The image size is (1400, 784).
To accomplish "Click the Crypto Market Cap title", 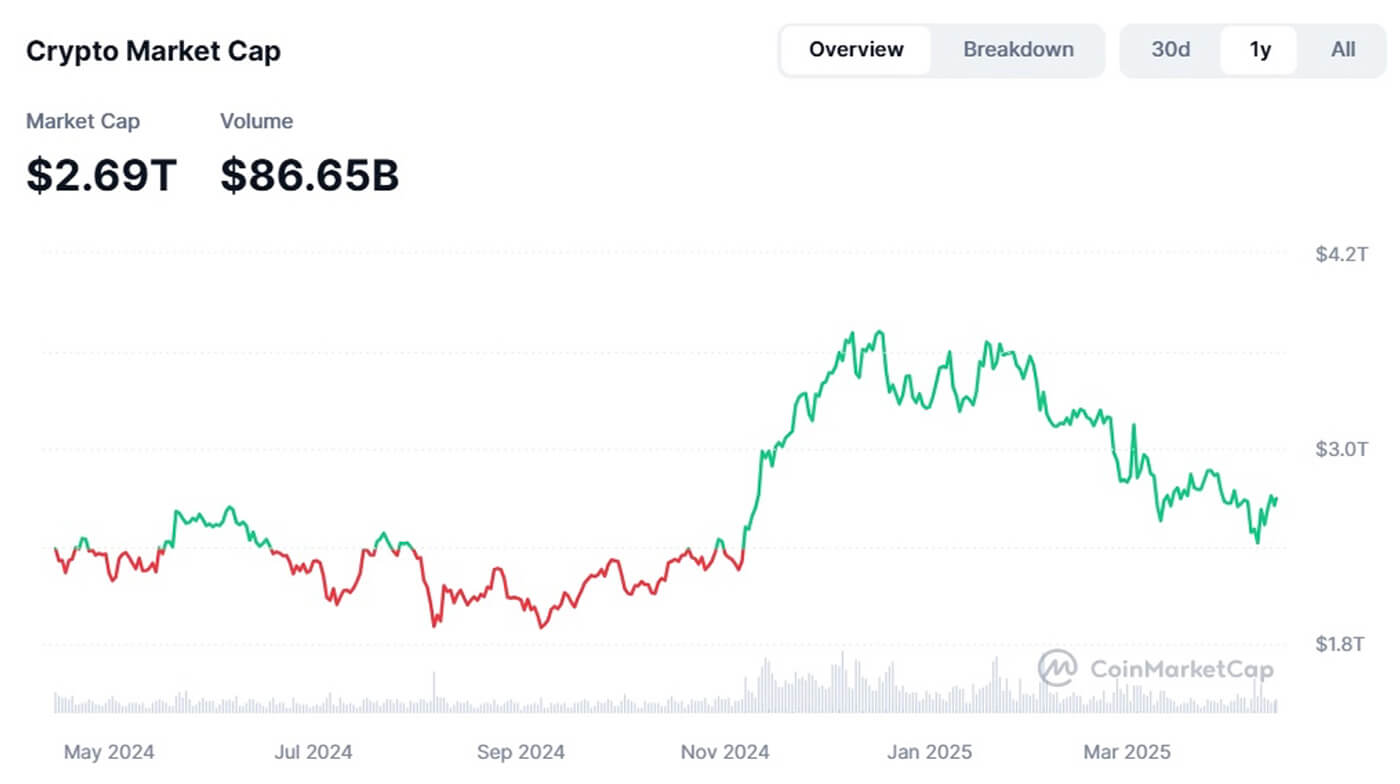I will [x=153, y=52].
